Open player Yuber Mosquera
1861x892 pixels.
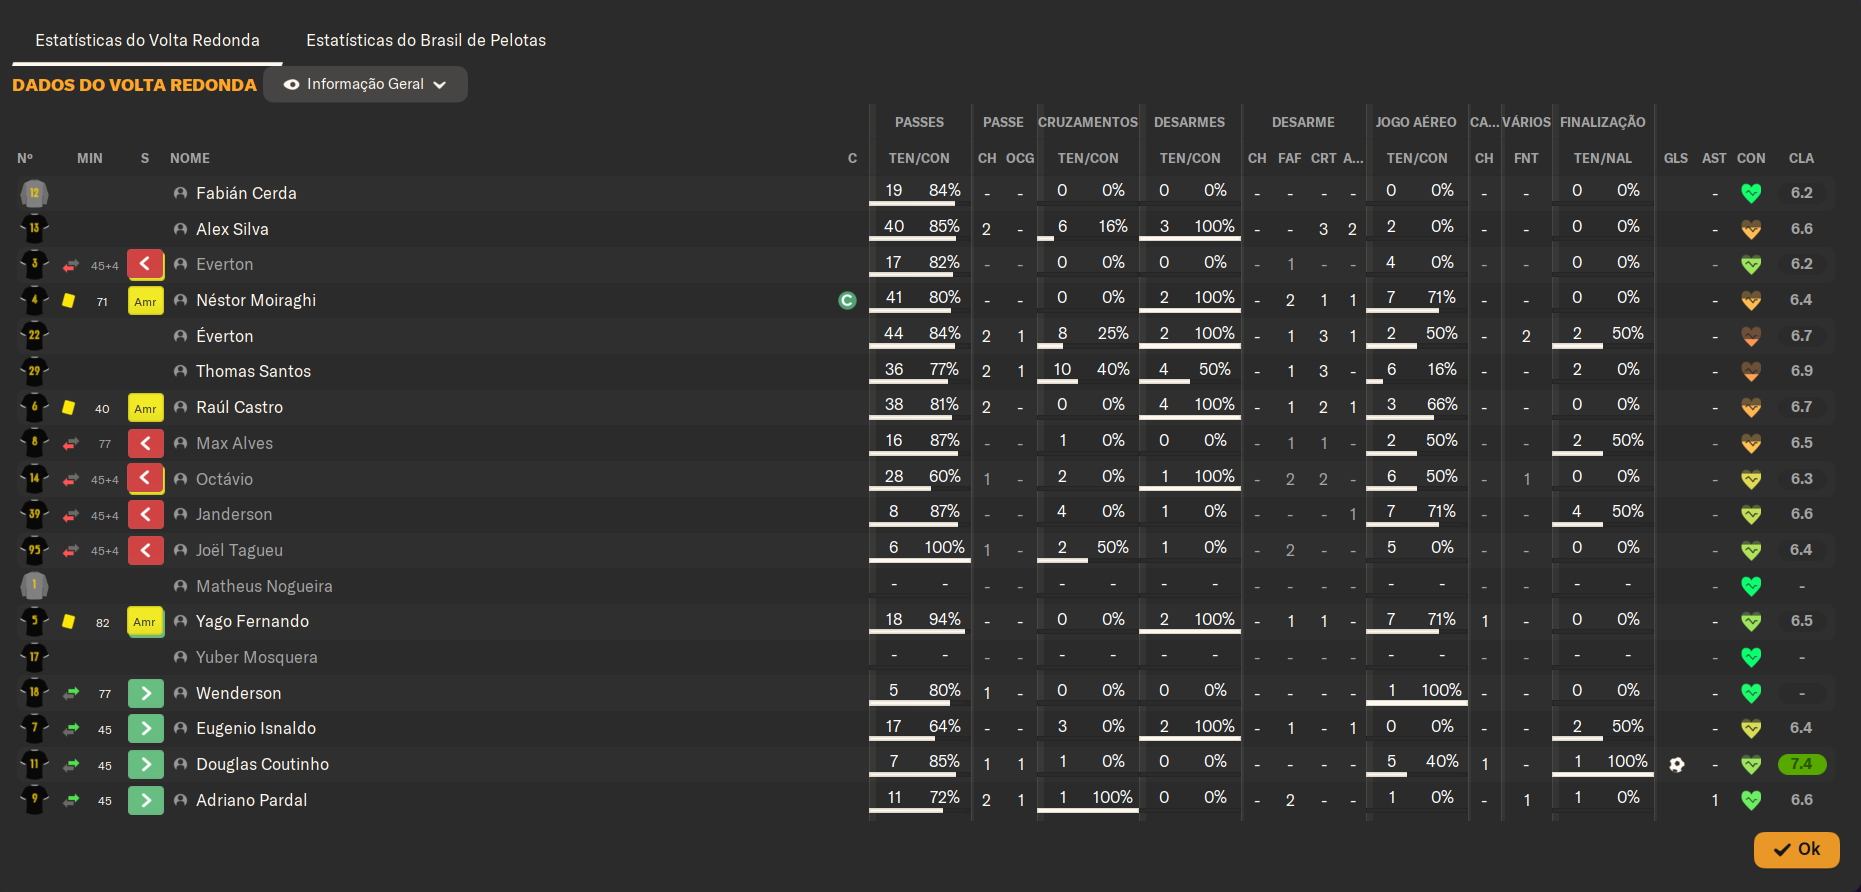(257, 657)
